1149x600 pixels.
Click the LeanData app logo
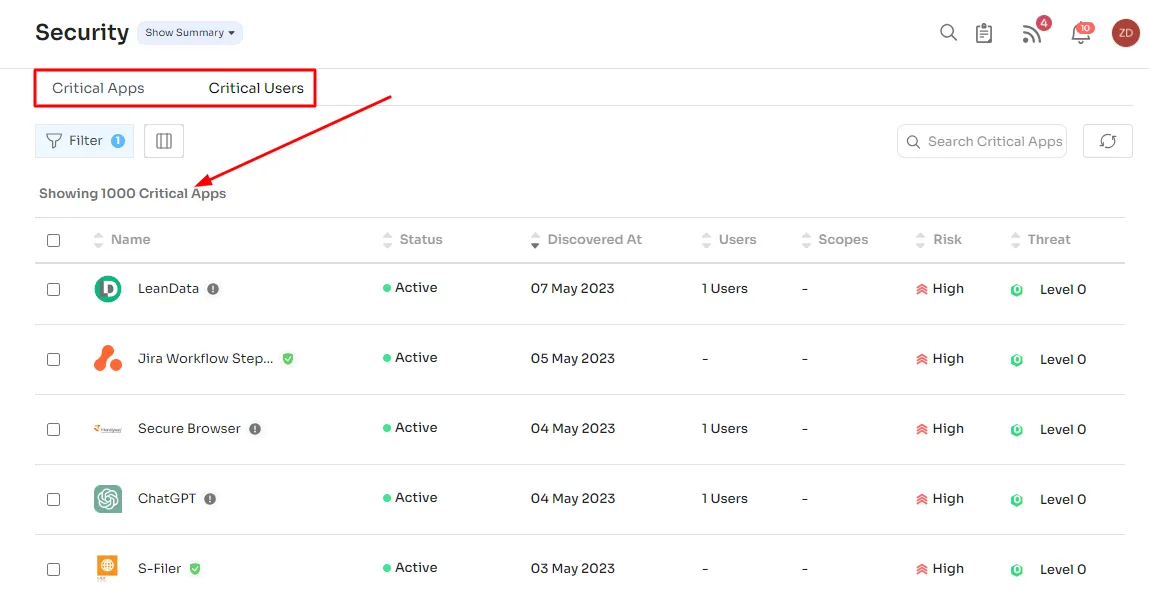click(x=108, y=289)
